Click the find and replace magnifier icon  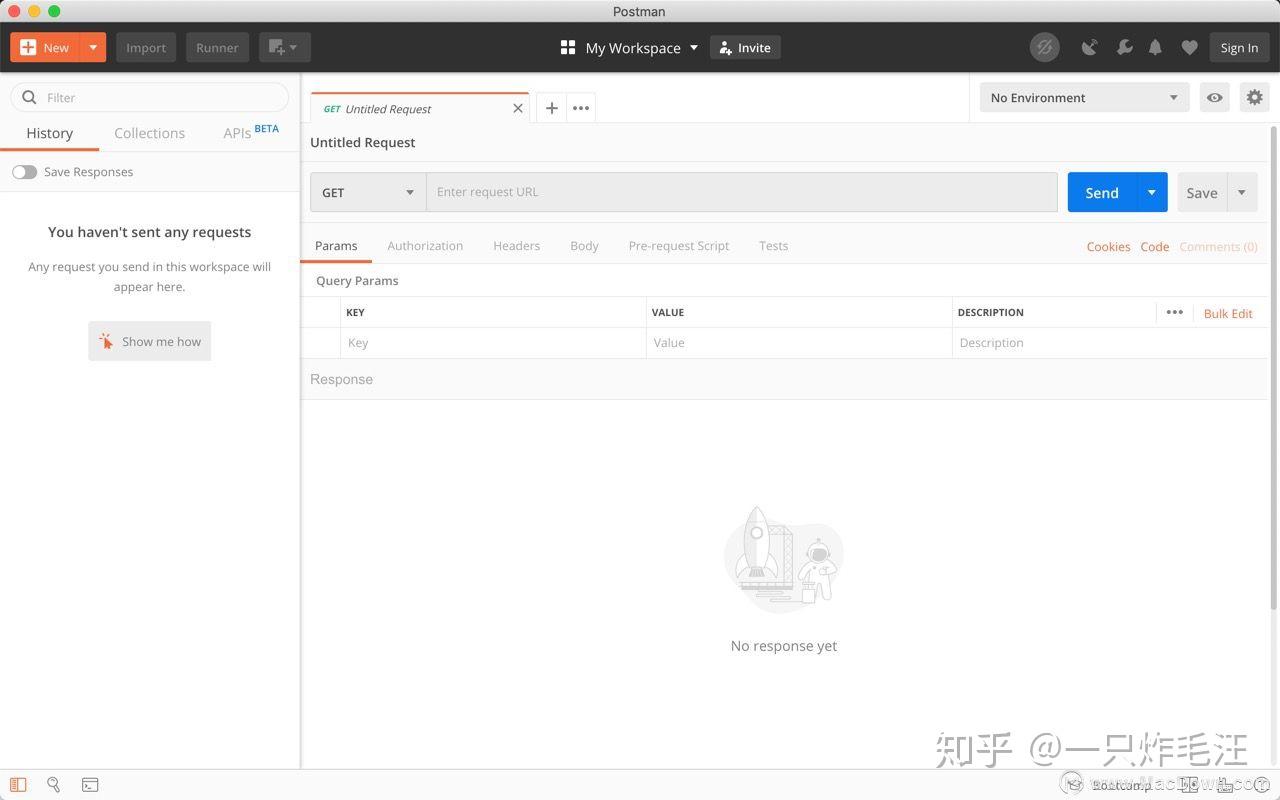coord(53,785)
